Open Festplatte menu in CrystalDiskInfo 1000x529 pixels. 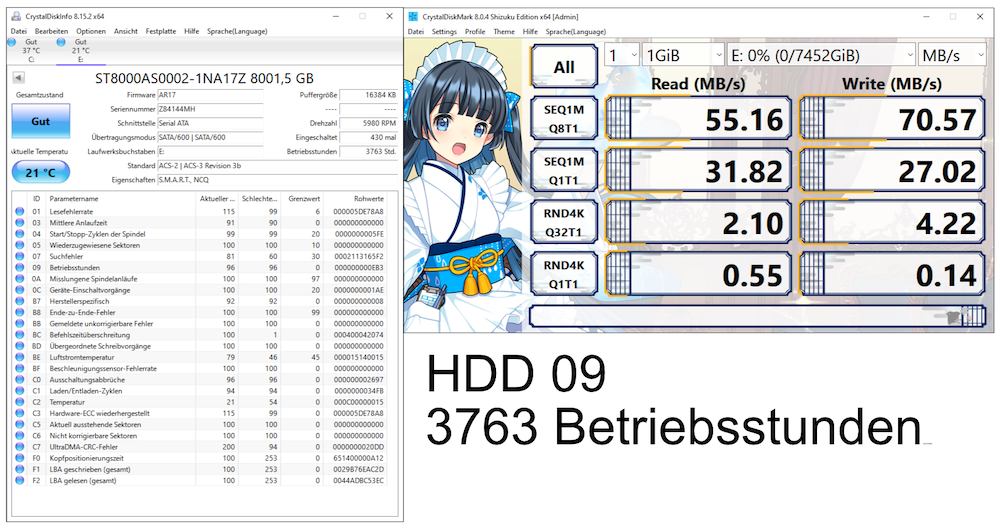(161, 31)
